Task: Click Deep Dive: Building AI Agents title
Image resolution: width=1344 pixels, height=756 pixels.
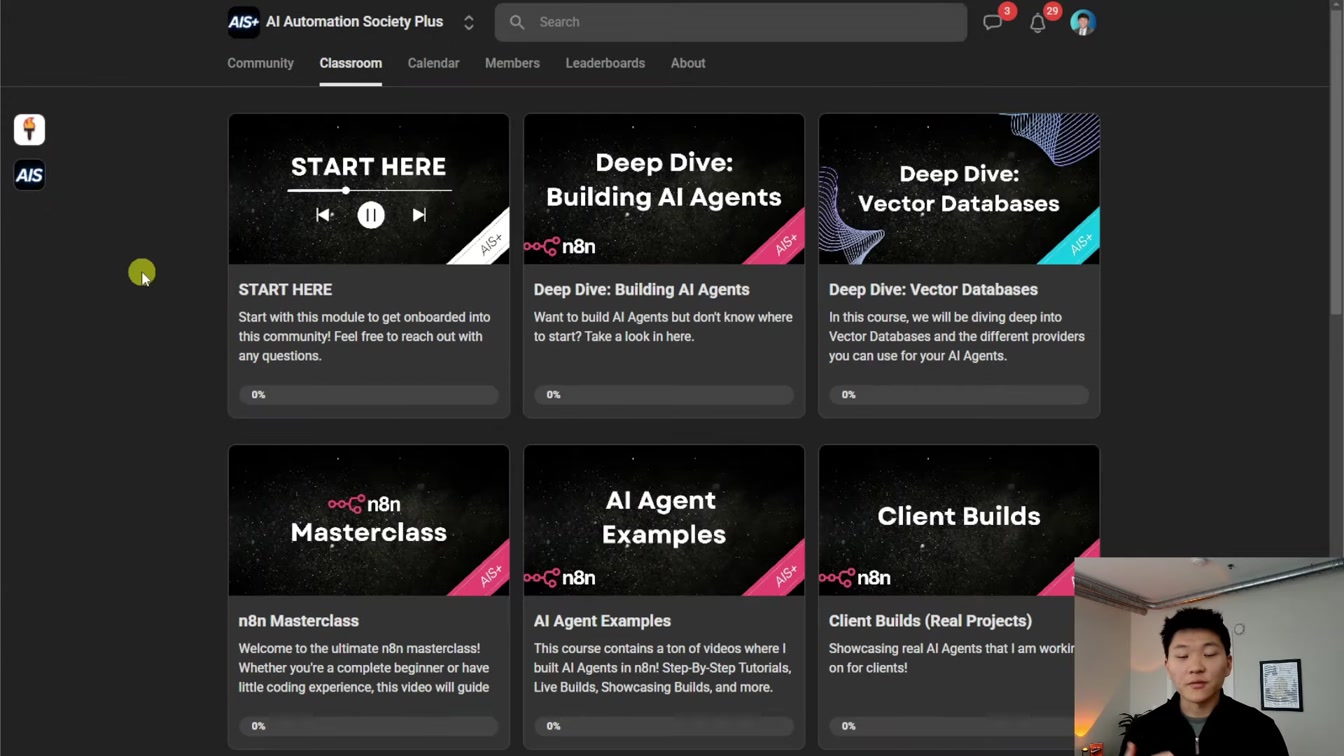Action: click(641, 289)
